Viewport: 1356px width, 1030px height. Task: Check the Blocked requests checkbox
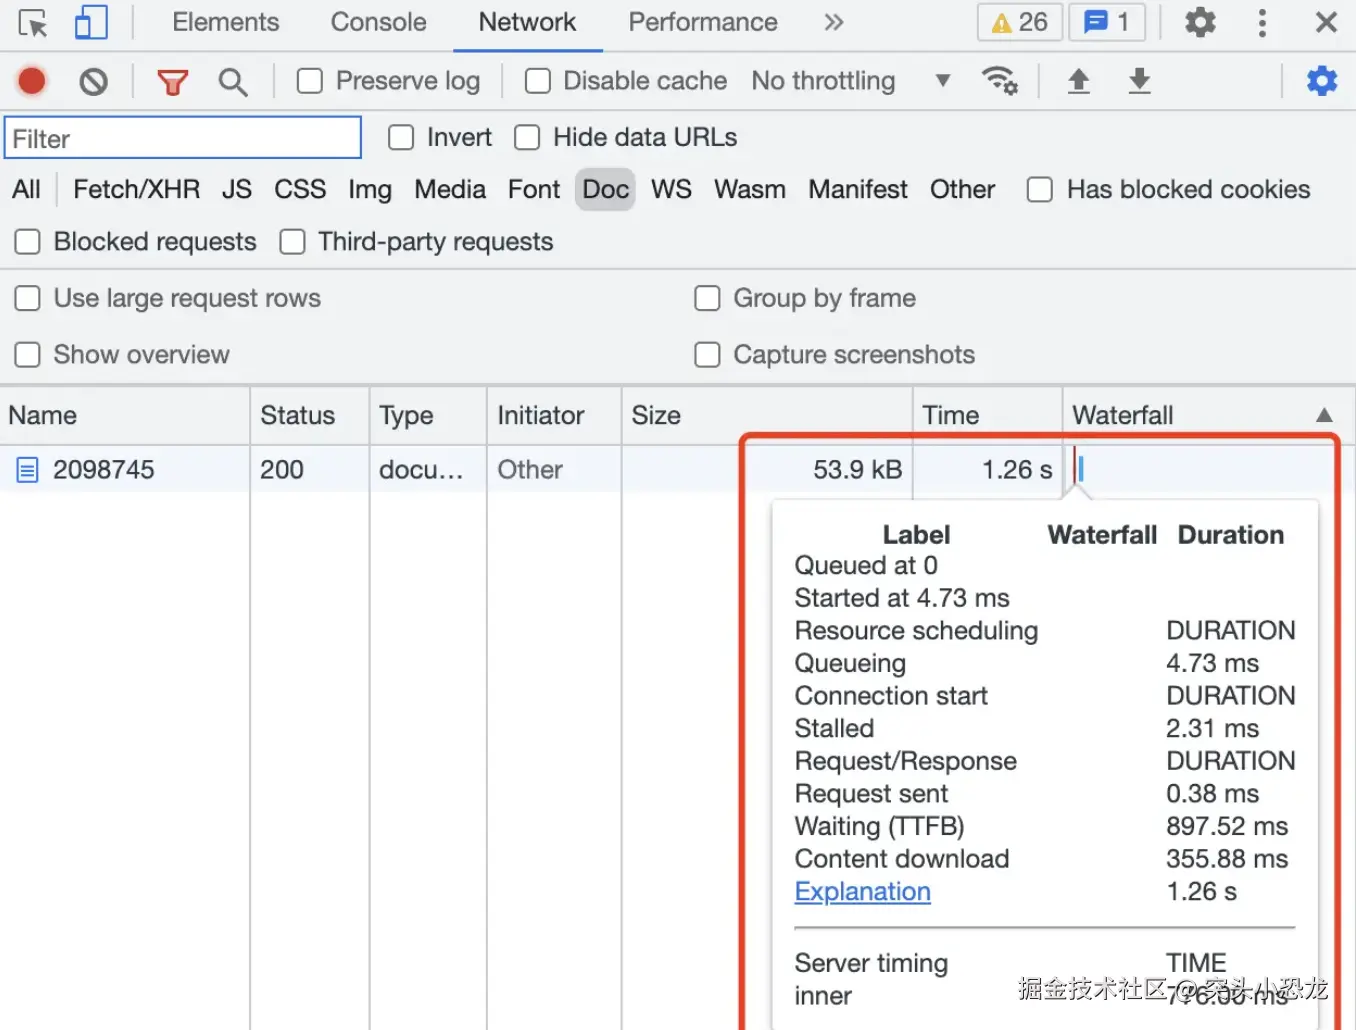28,241
